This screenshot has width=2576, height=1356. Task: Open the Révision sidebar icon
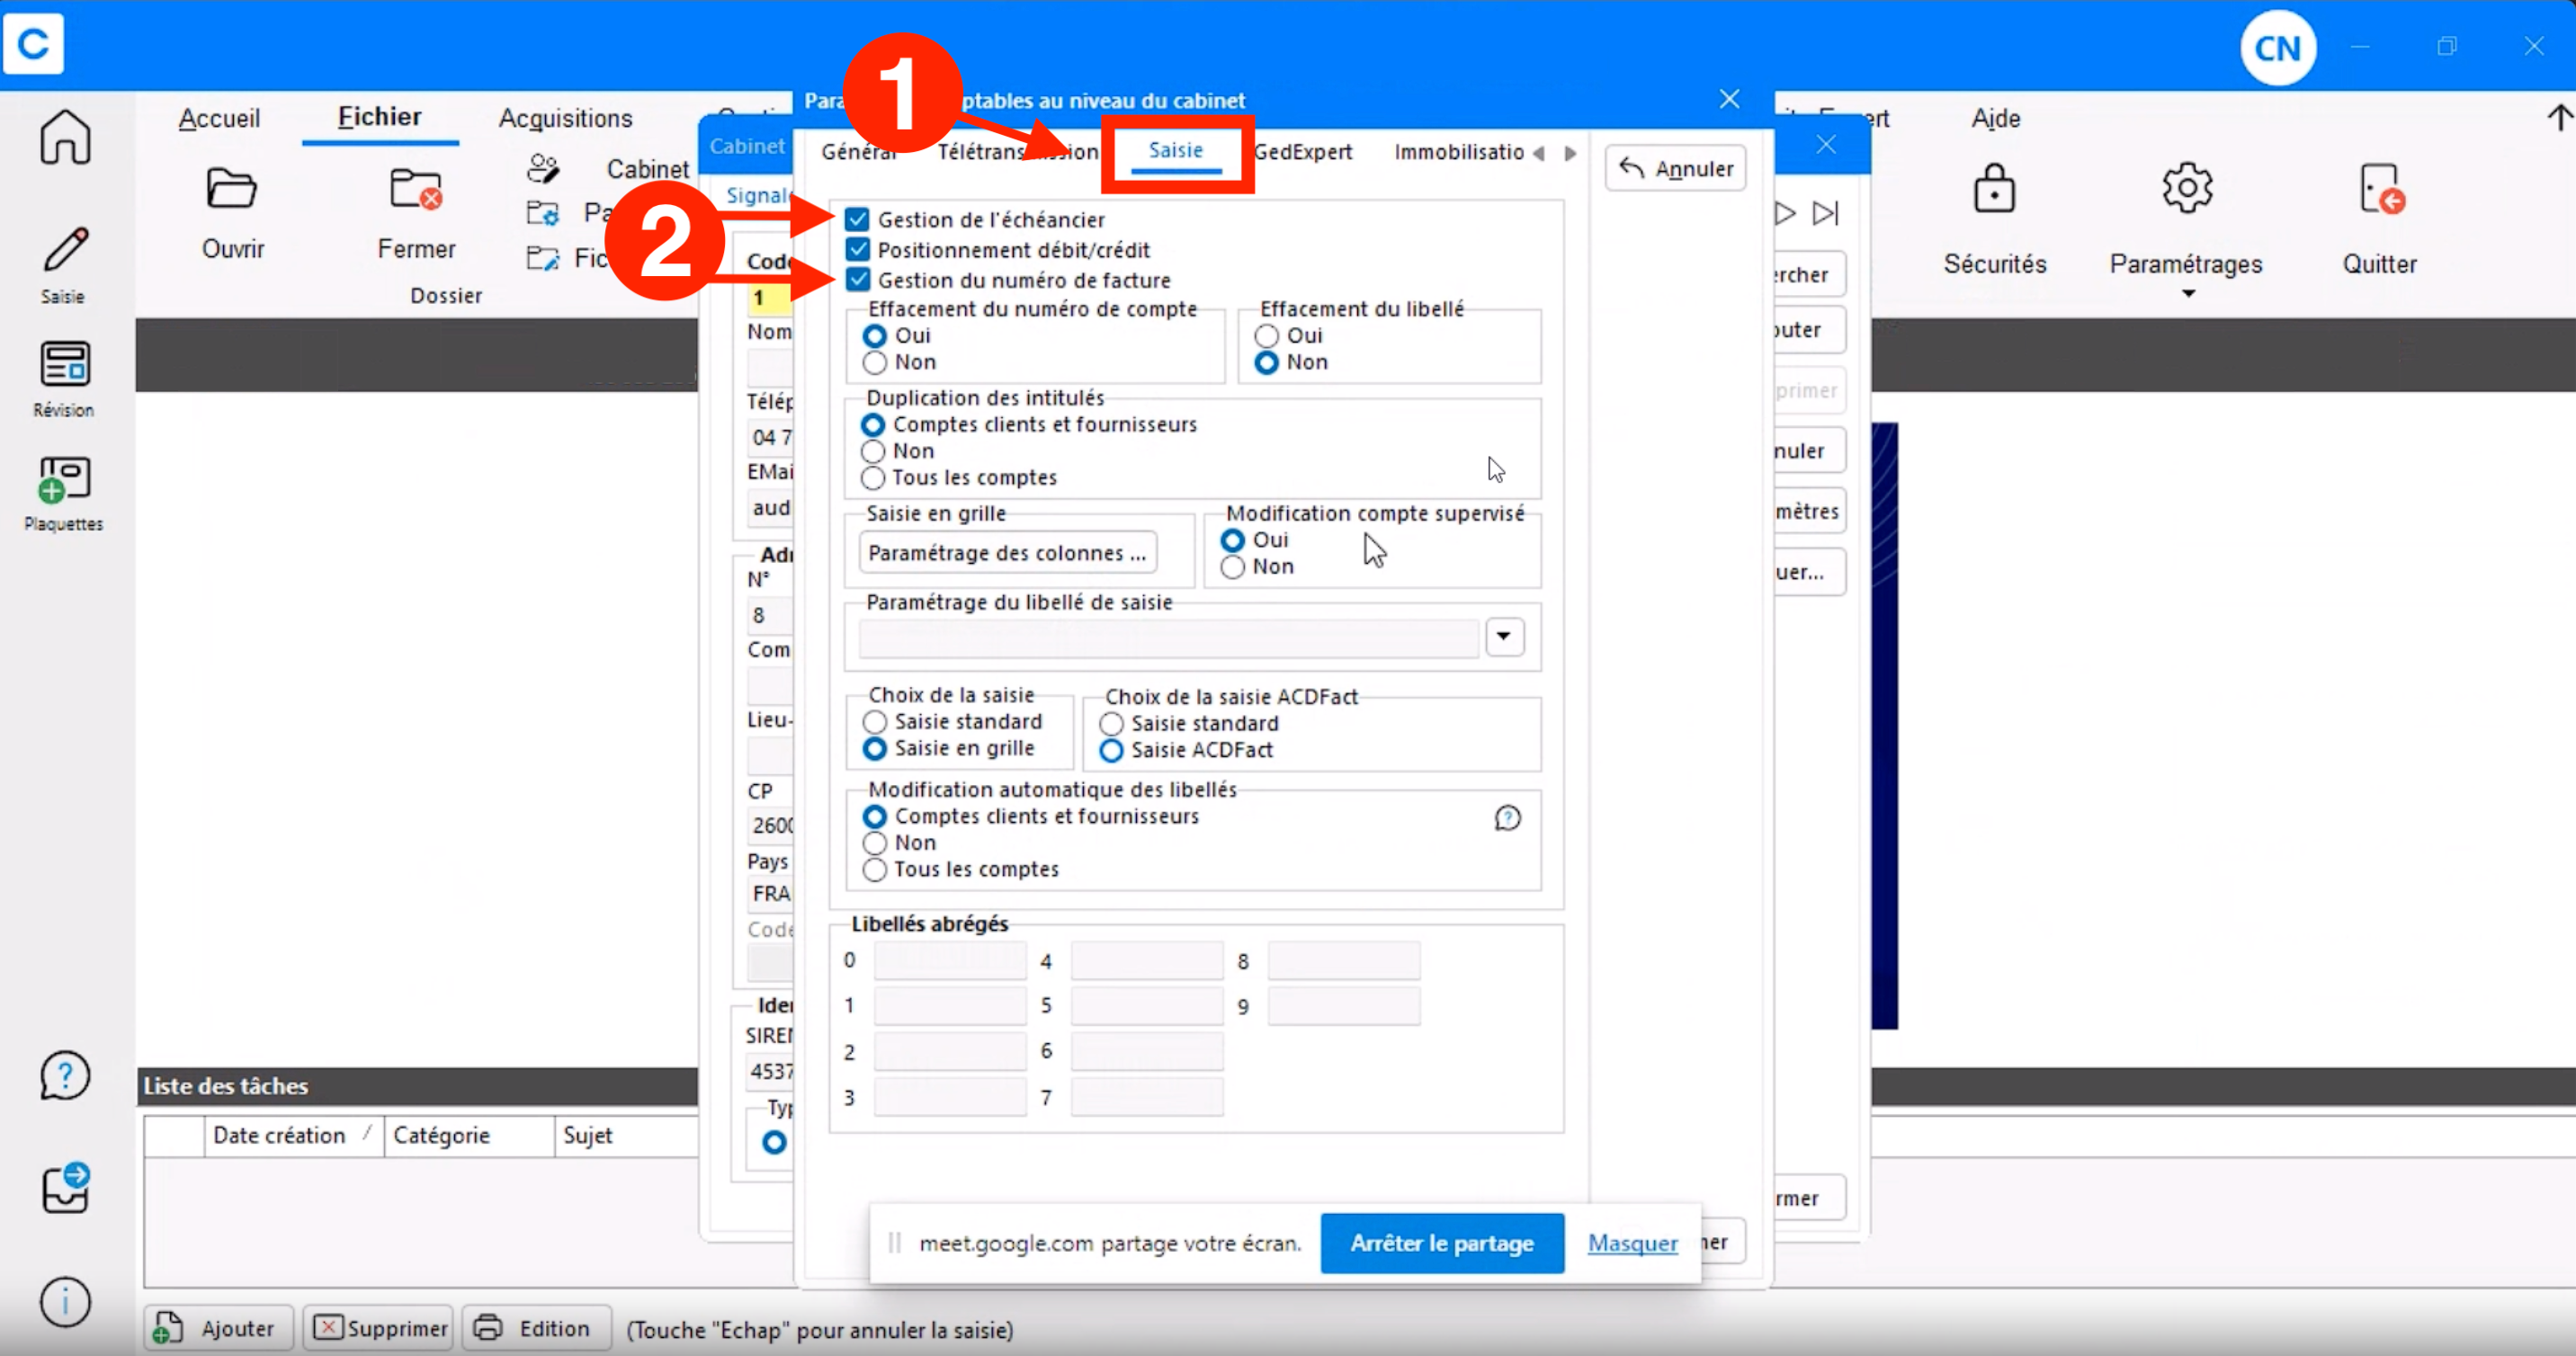click(x=65, y=364)
